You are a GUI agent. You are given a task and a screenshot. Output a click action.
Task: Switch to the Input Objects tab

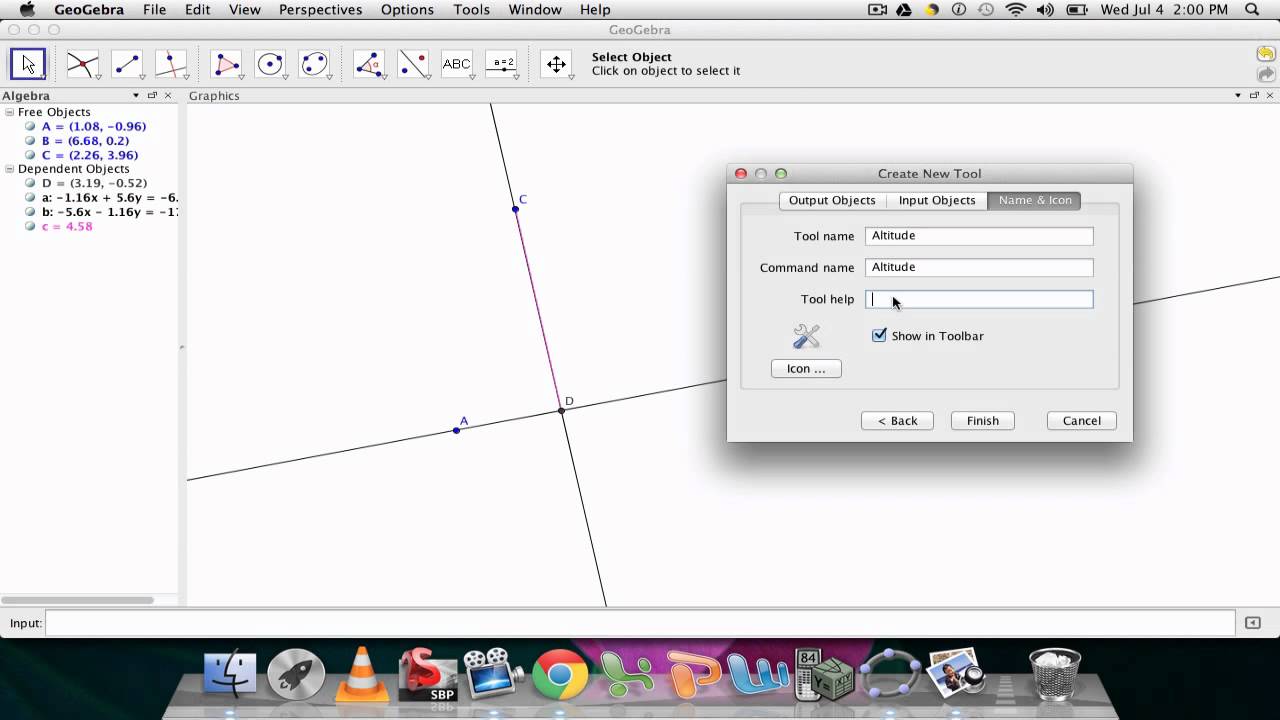point(937,200)
